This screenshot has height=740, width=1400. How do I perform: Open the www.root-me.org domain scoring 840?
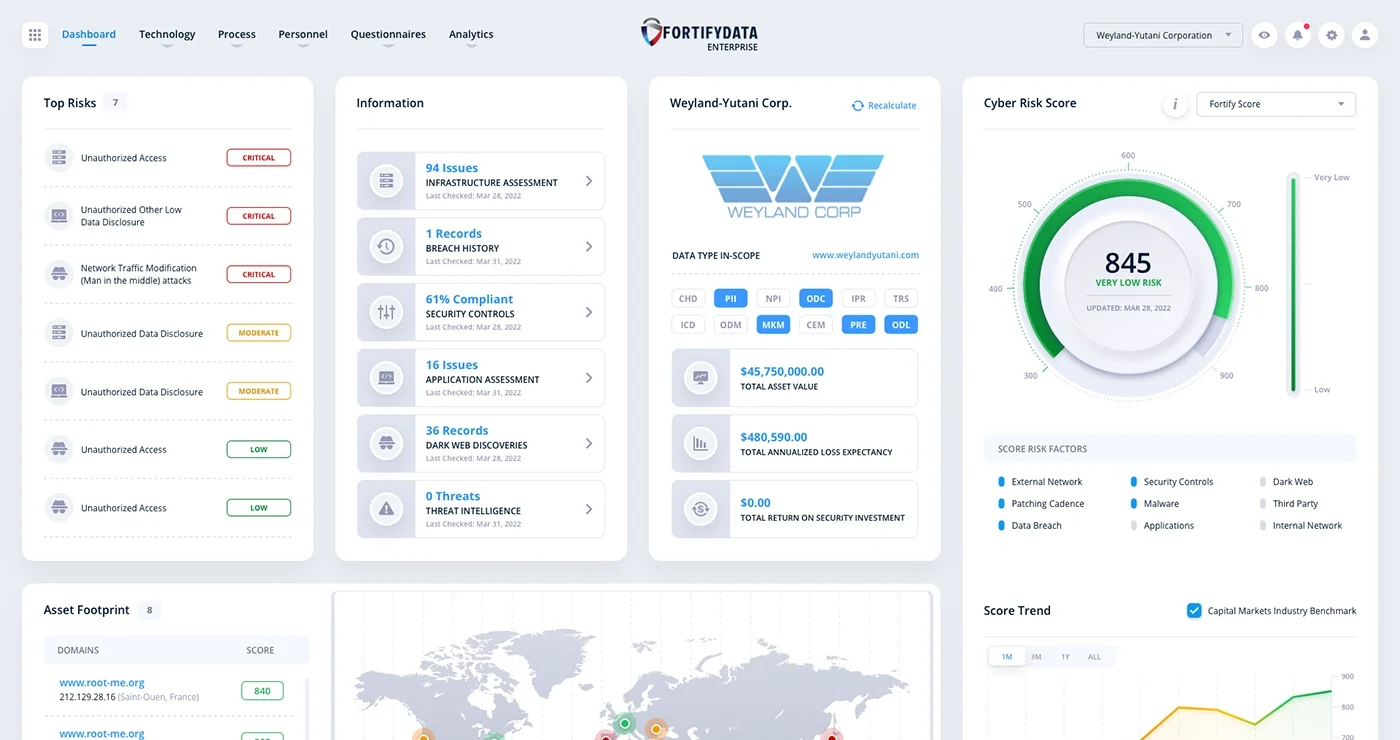click(102, 683)
